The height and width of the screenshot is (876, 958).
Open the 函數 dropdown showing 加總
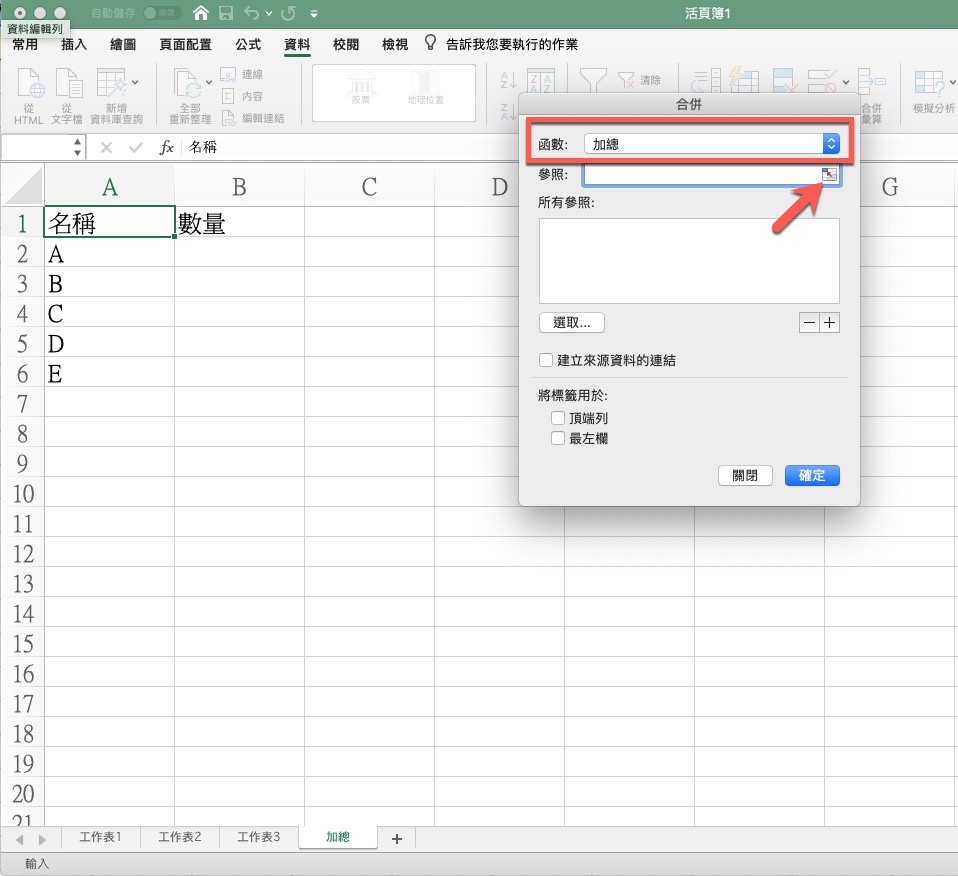(x=712, y=144)
